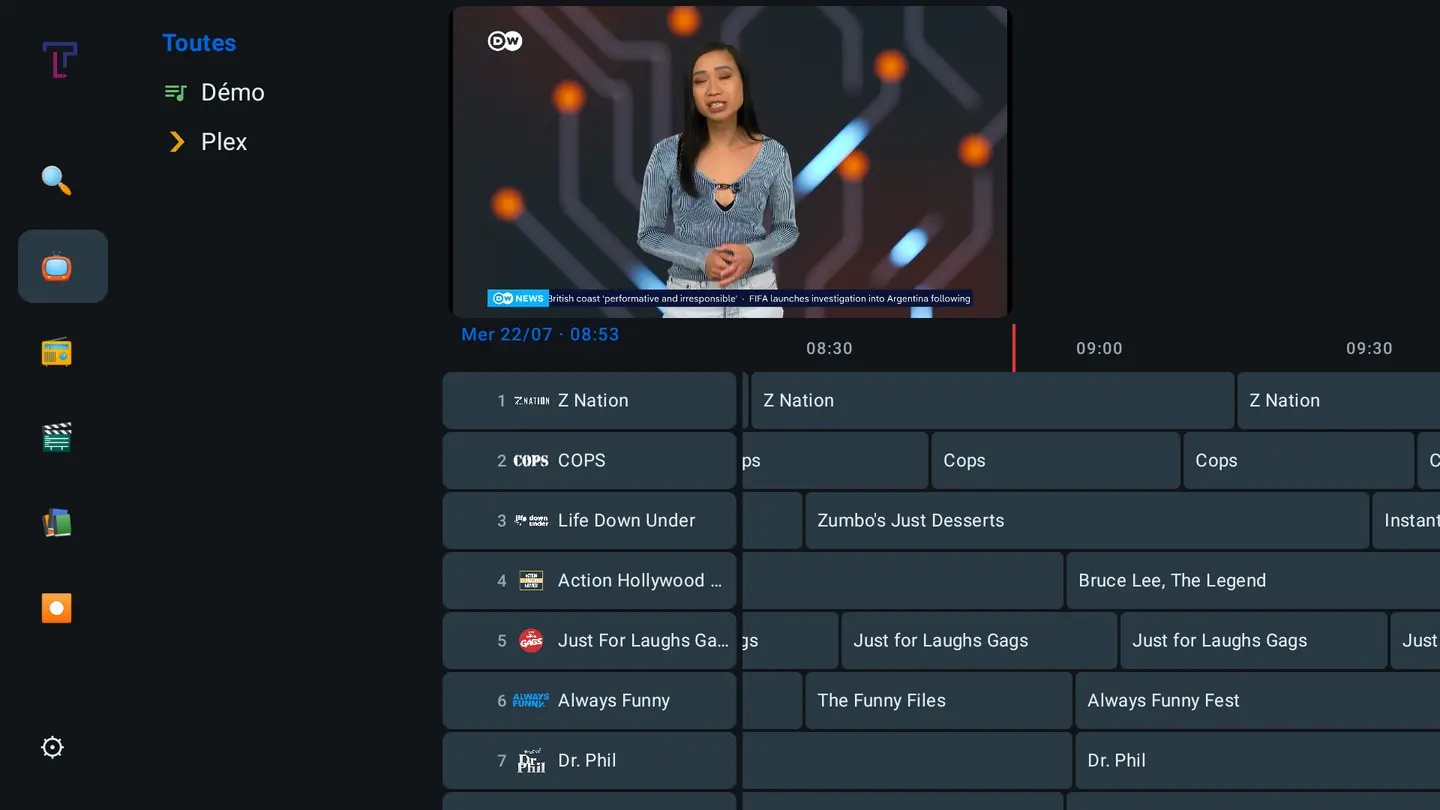
Task: Open The Funny Files program
Action: pyautogui.click(x=938, y=700)
